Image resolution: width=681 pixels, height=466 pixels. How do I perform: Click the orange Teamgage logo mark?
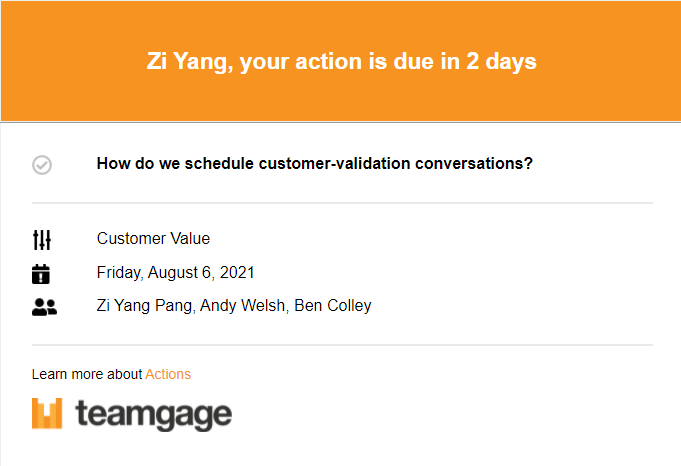(x=47, y=413)
